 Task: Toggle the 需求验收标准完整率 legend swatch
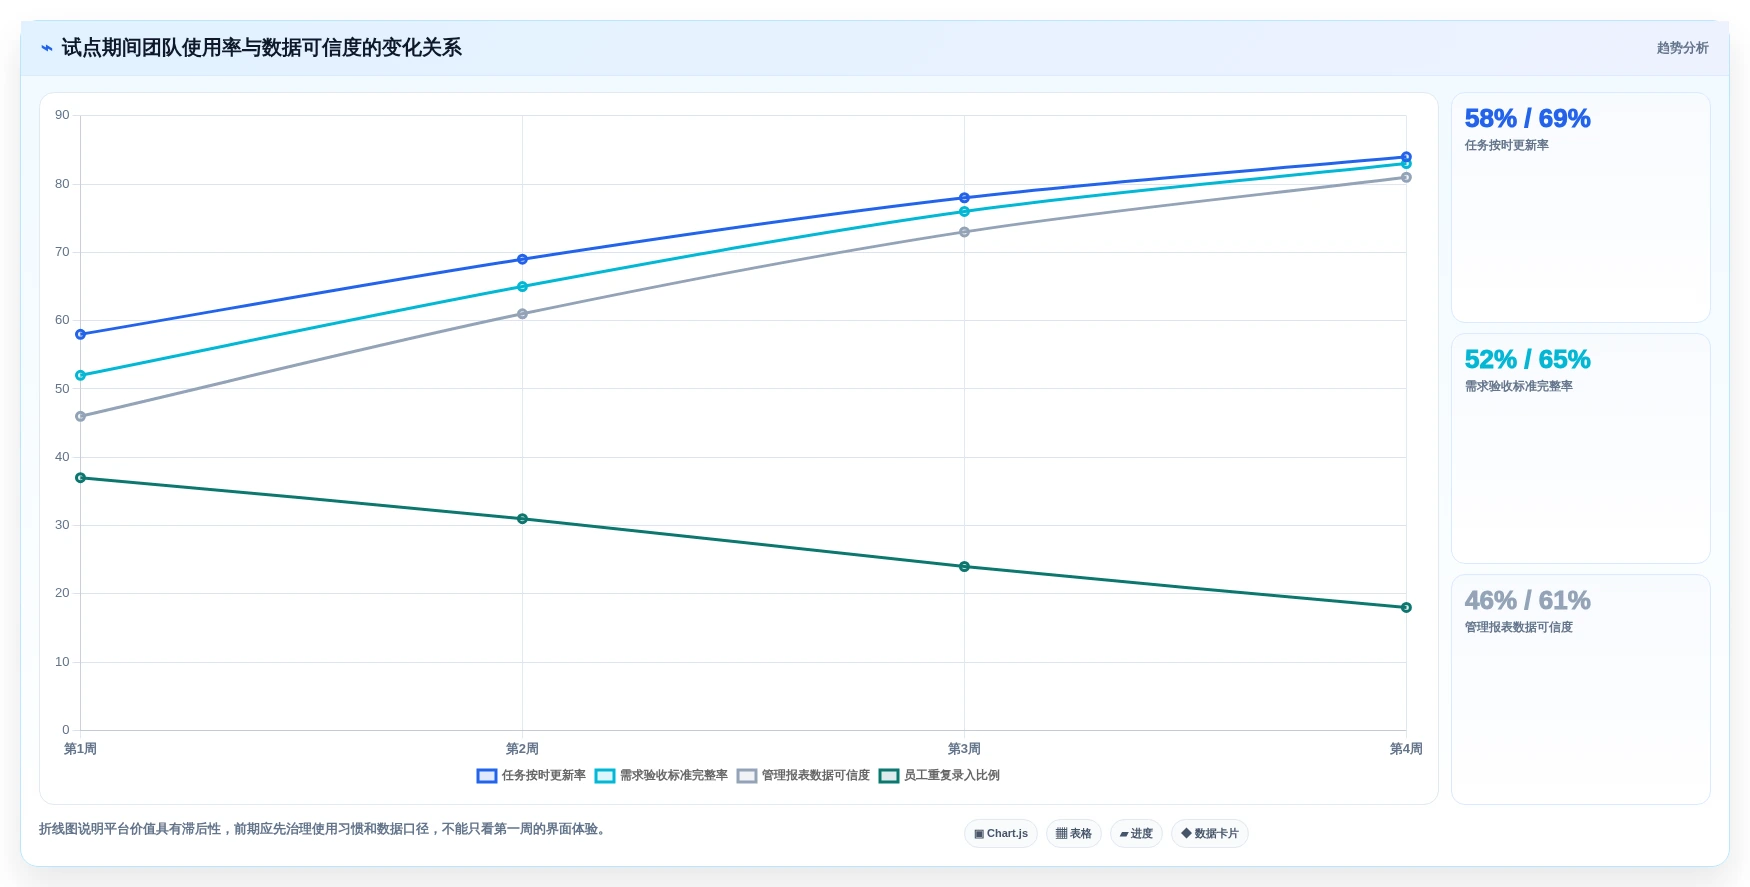point(605,776)
